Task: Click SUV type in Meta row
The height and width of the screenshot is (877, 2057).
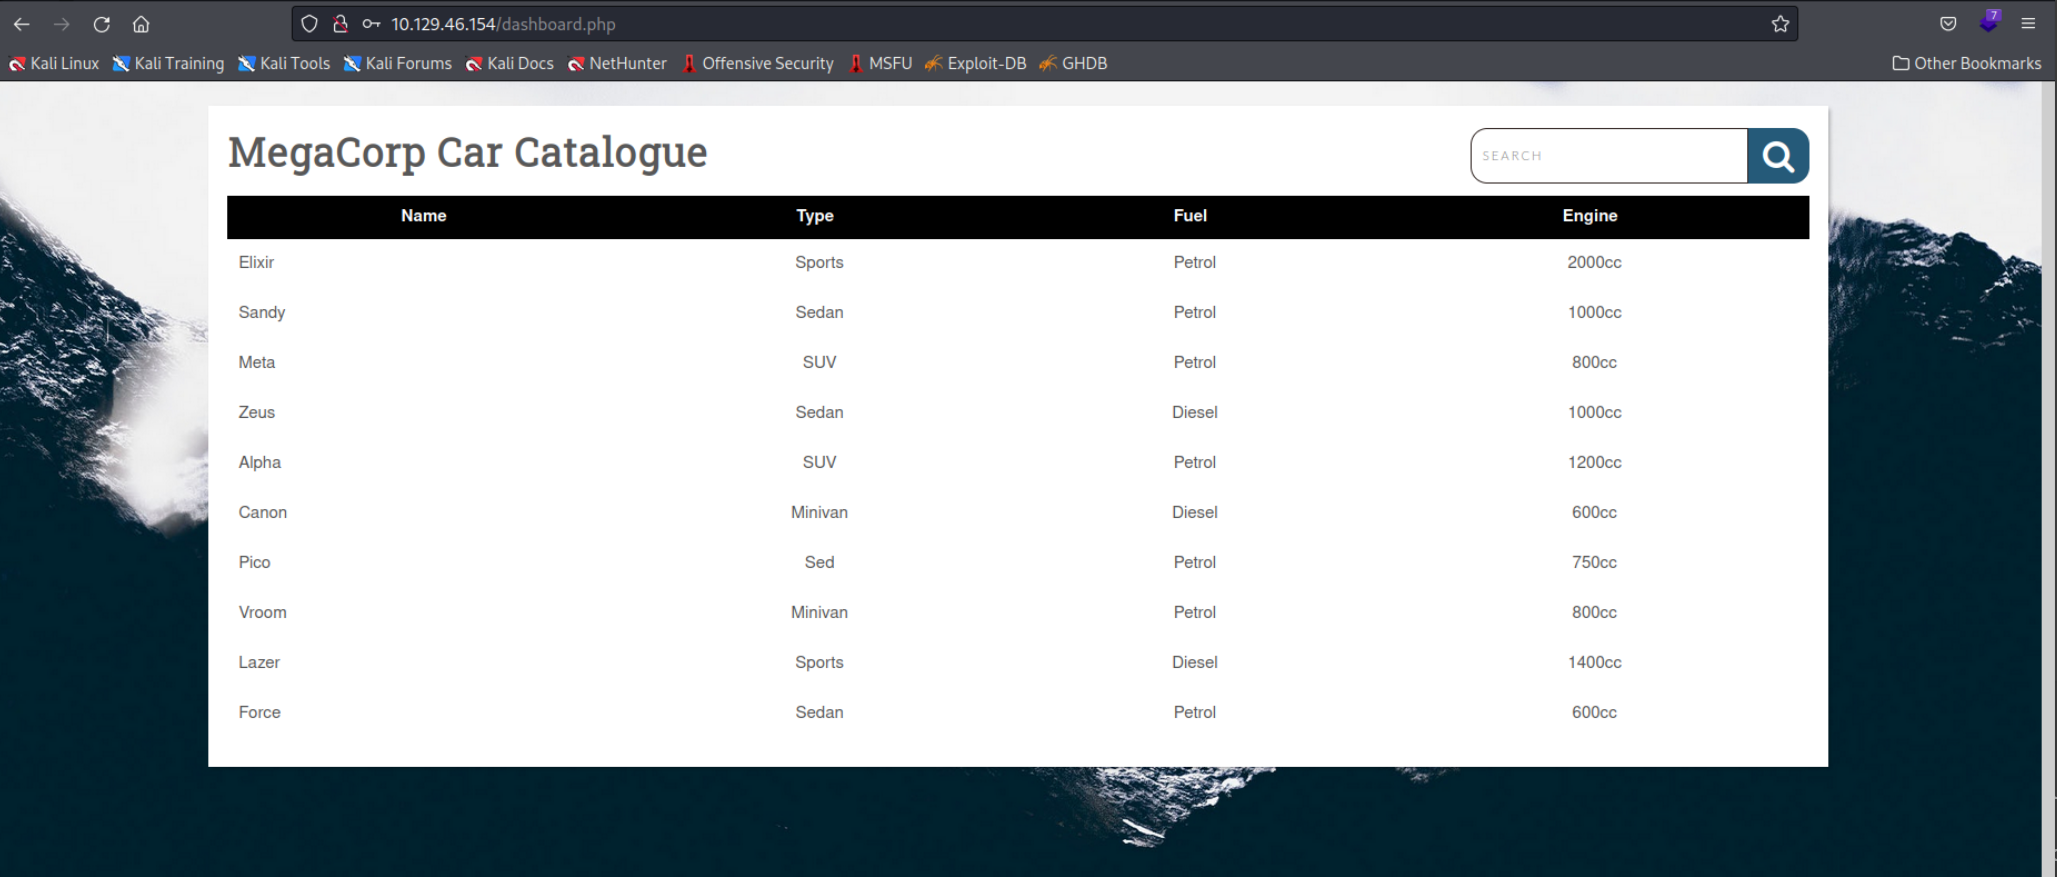Action: click(x=819, y=362)
